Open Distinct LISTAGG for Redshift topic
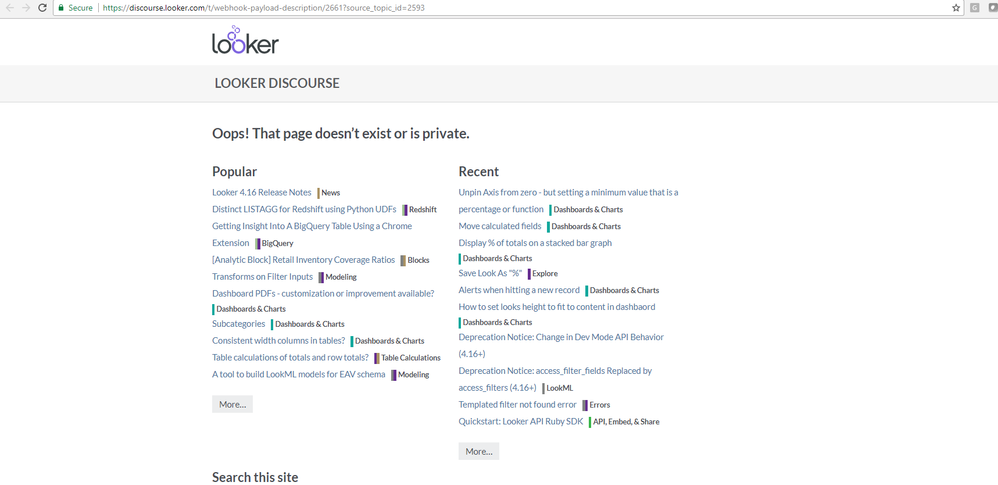The height and width of the screenshot is (485, 998). point(304,209)
